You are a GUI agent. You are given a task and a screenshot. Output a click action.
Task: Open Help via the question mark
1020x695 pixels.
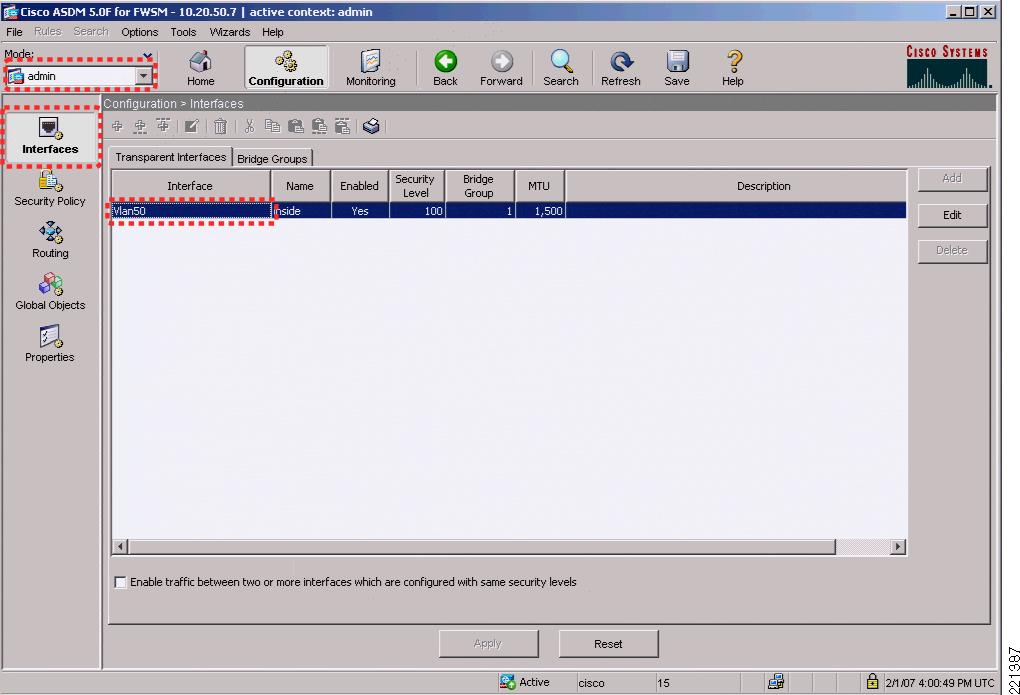point(733,68)
